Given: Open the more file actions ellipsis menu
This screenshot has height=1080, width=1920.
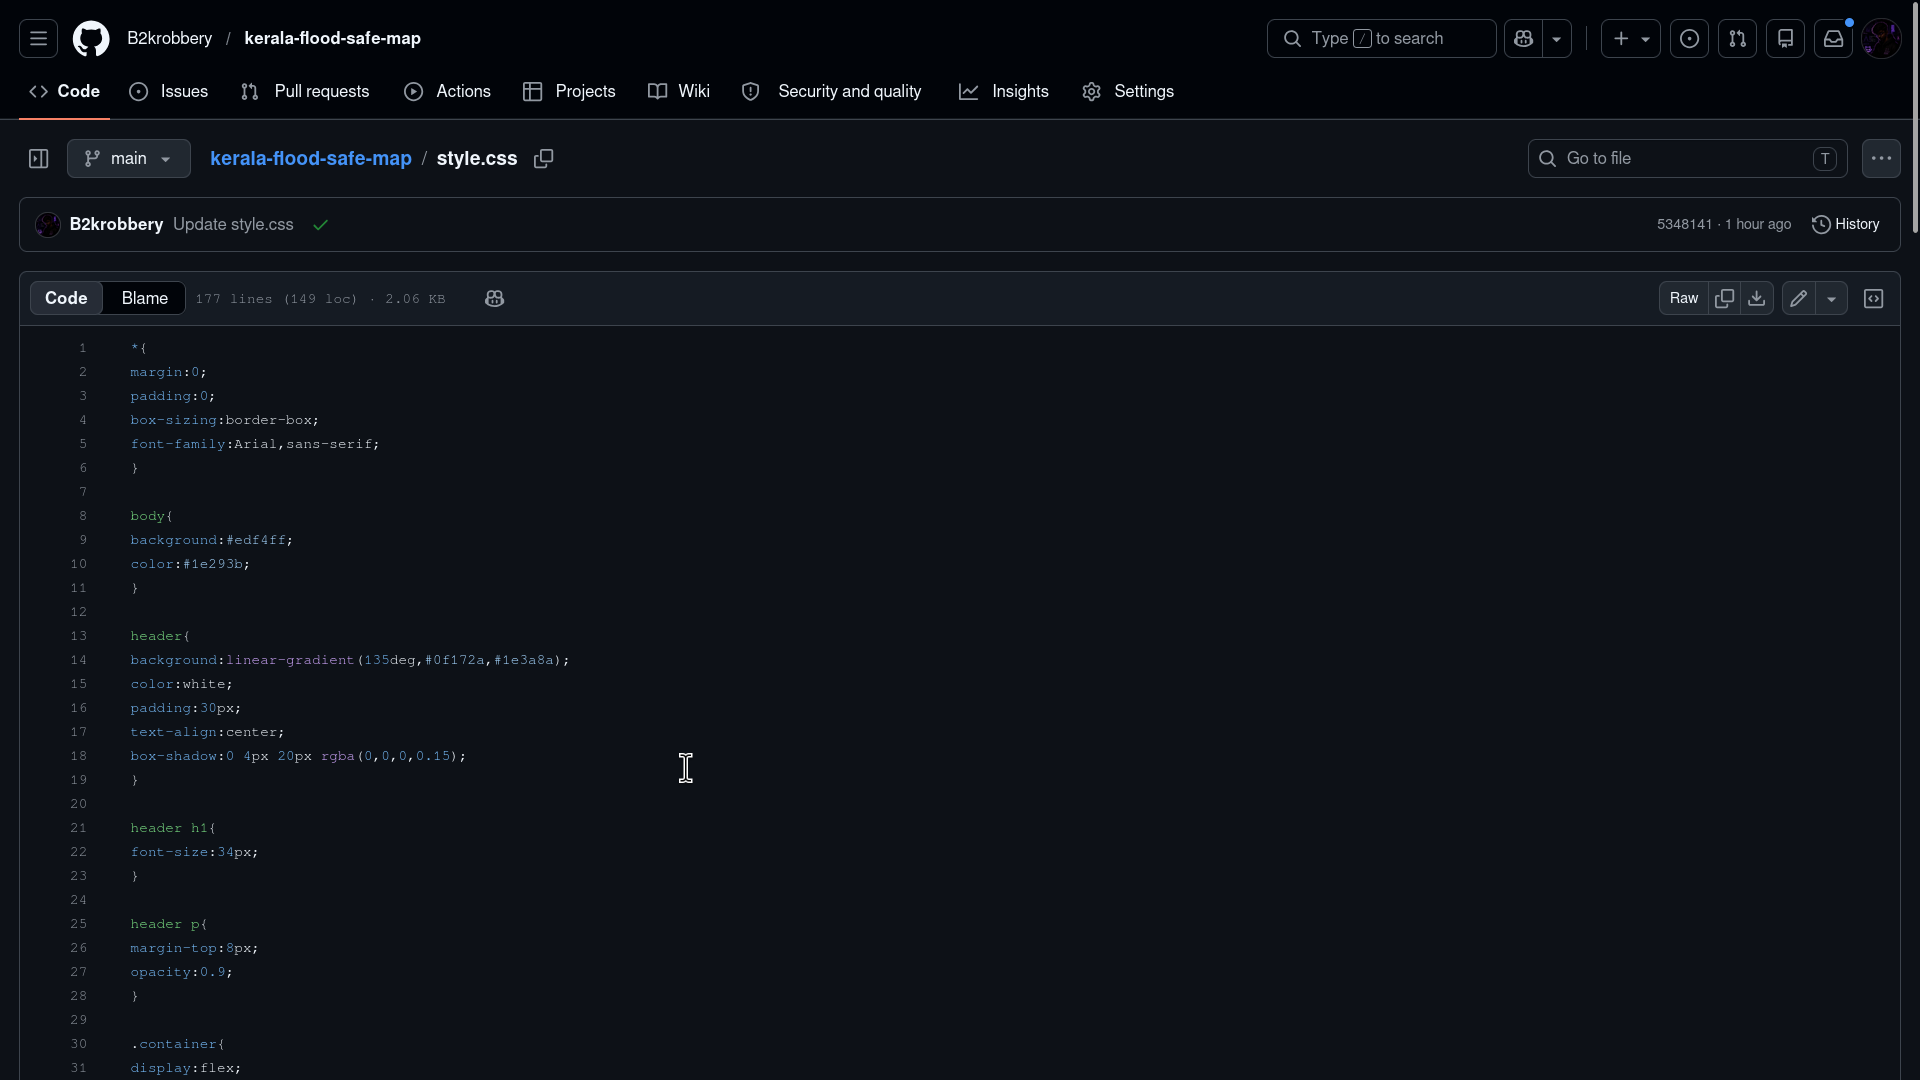Looking at the screenshot, I should 1881,158.
